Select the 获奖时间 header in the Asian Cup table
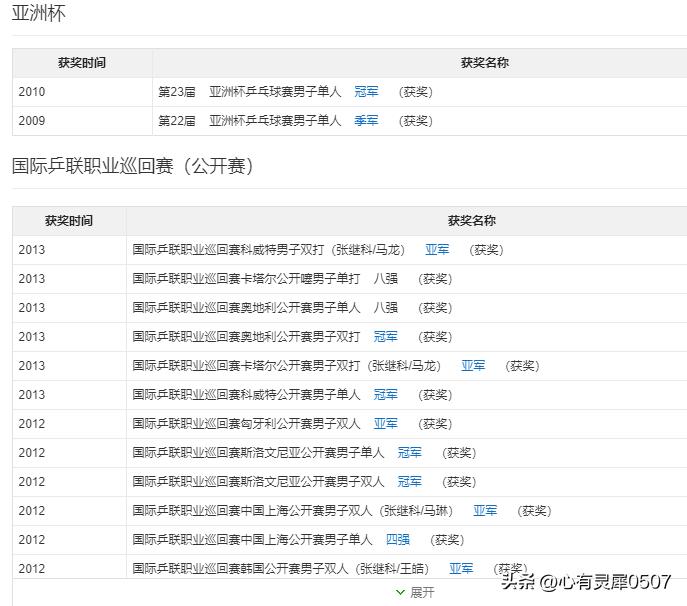Viewport: 687px width, 606px height. coord(82,63)
